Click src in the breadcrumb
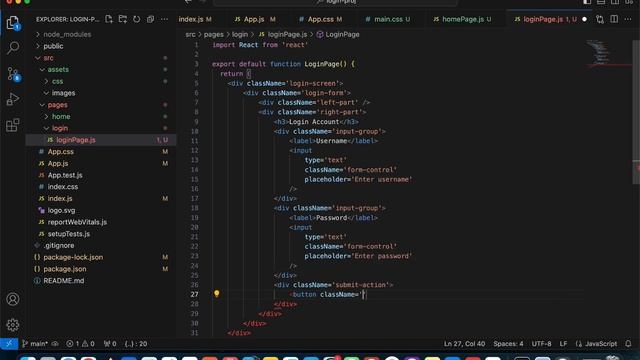This screenshot has height=360, width=640. (190, 34)
